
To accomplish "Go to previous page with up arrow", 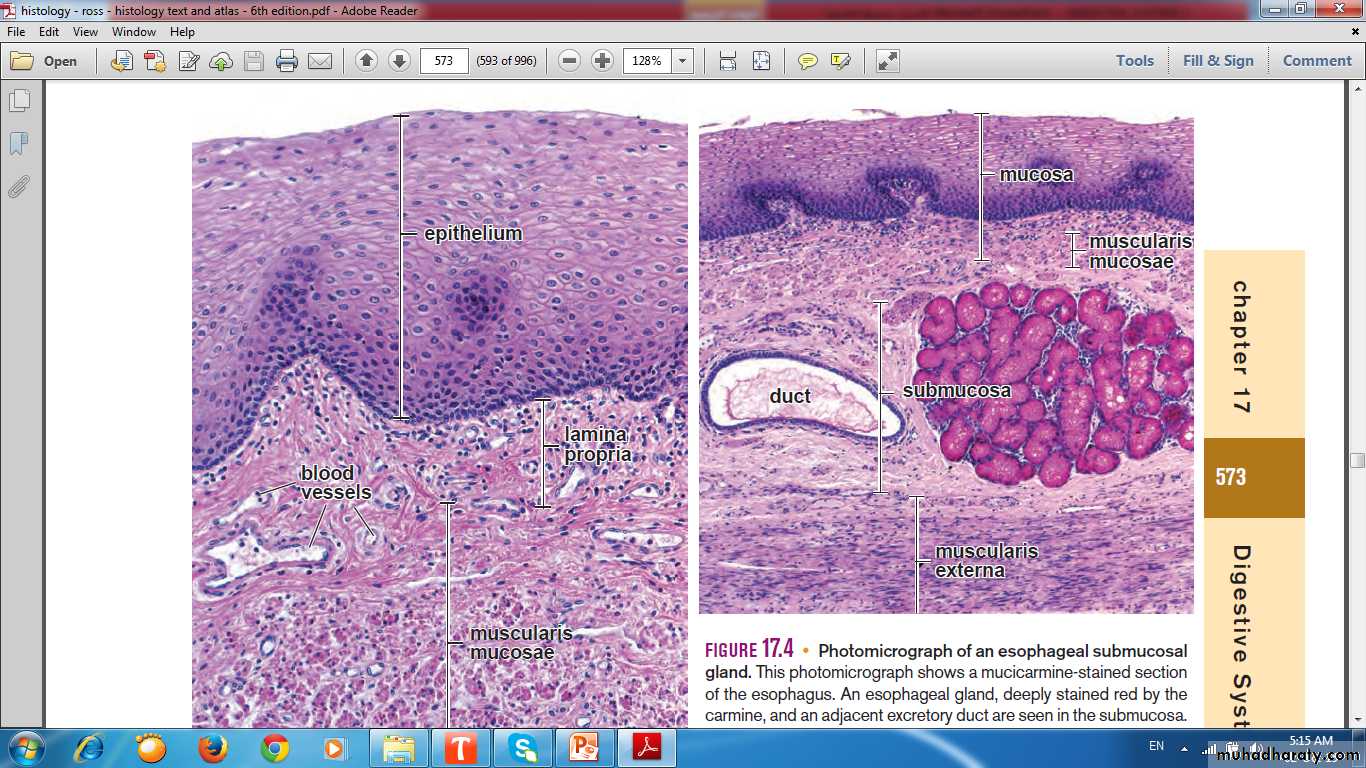I will point(366,61).
